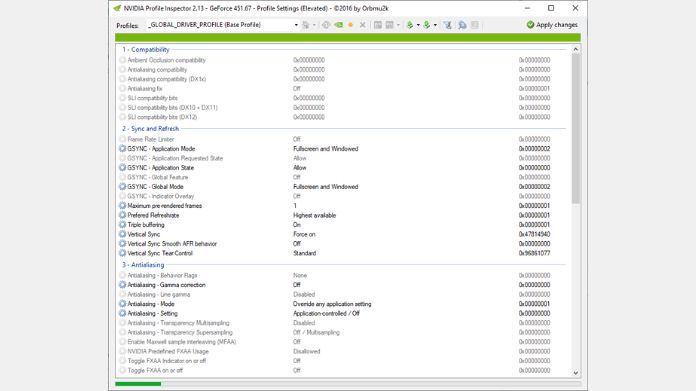Click the refresh profile toolbar icon
This screenshot has width=696, height=391.
(x=326, y=25)
